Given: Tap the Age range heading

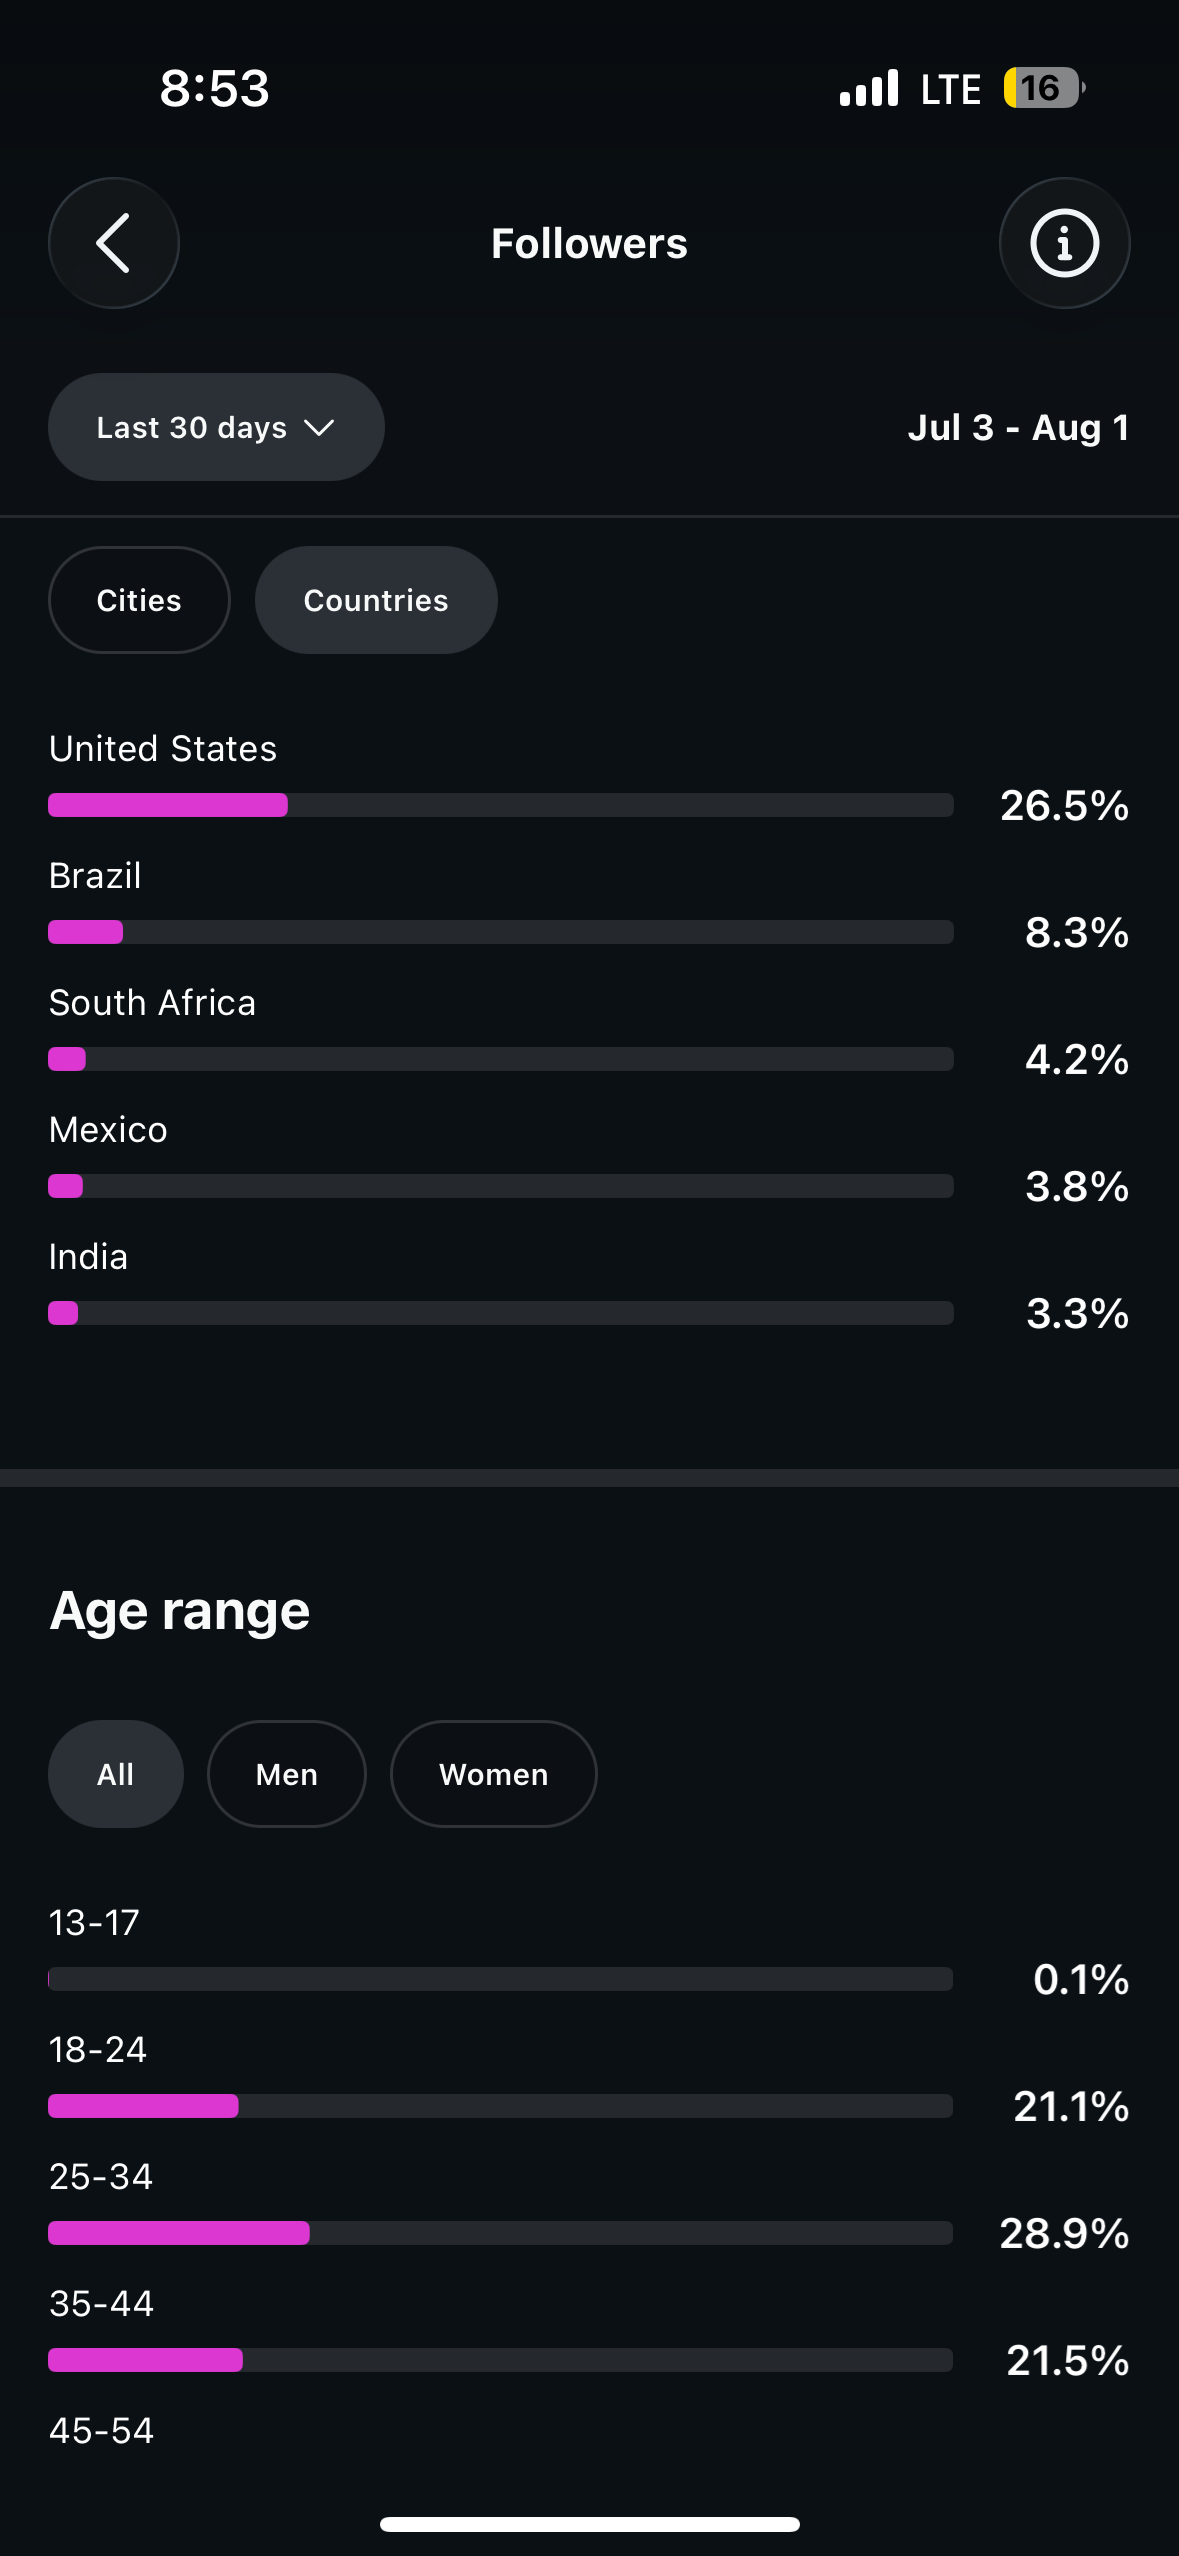Looking at the screenshot, I should point(180,1612).
